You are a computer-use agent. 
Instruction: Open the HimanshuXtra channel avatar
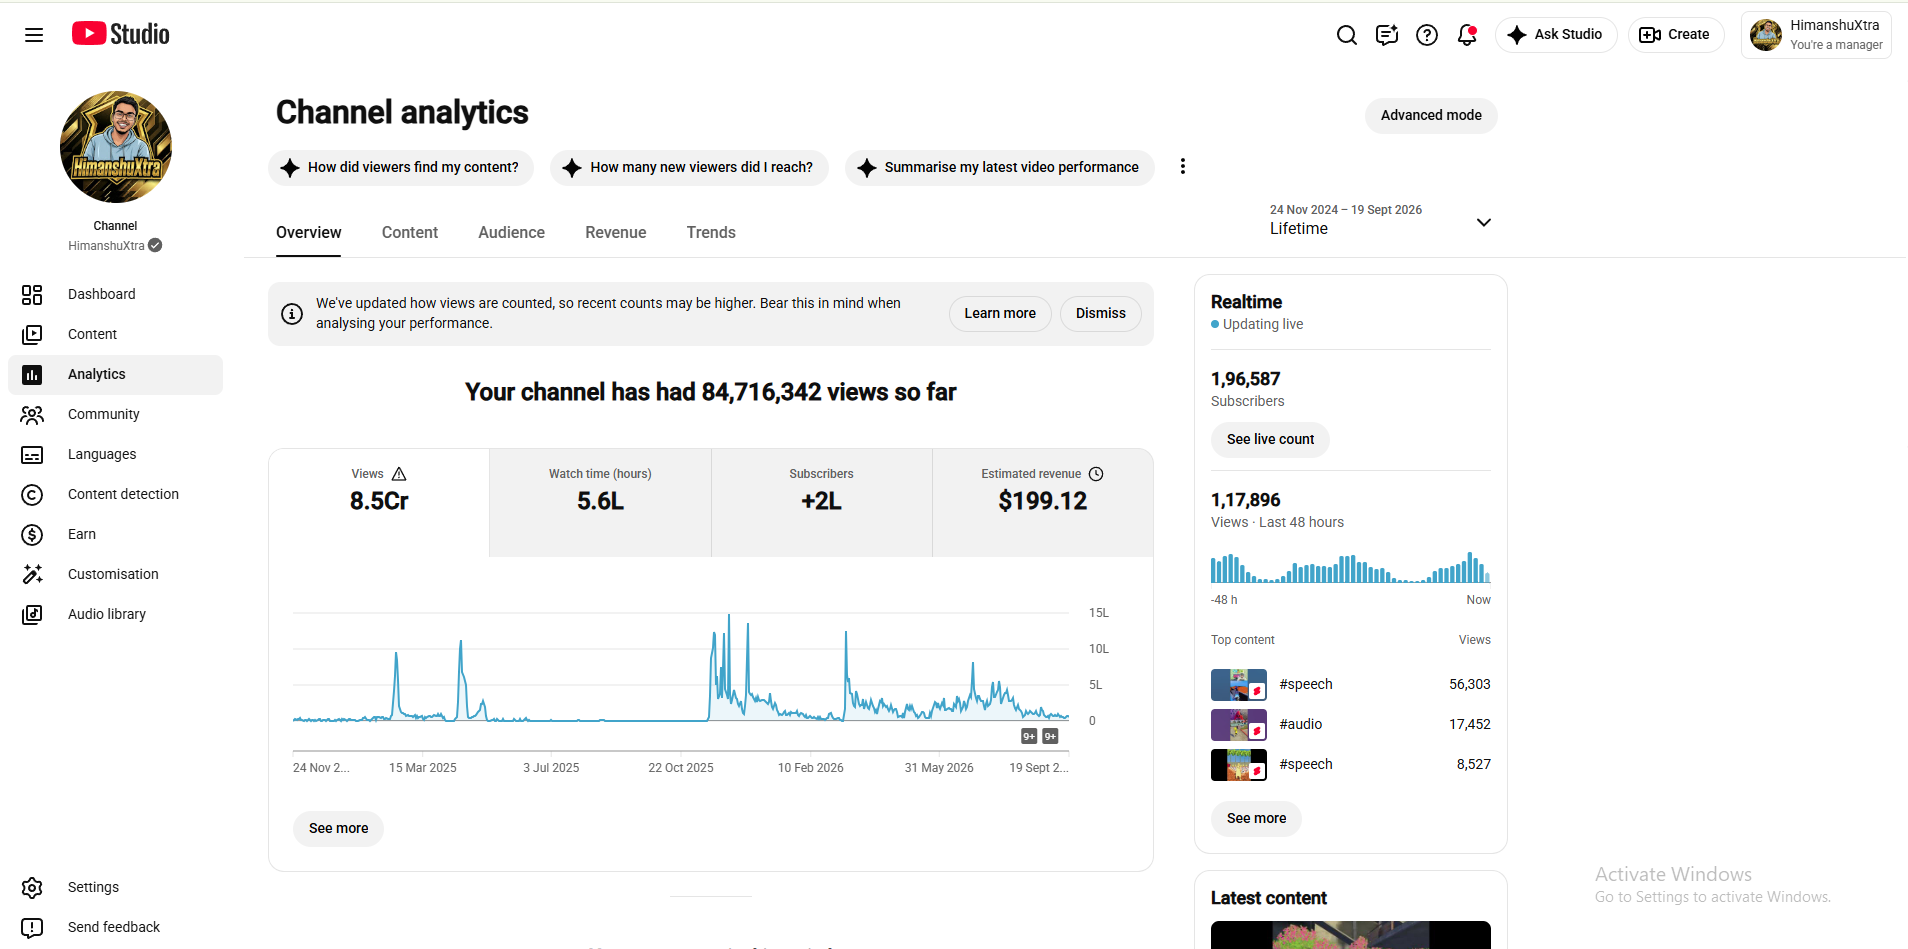[116, 147]
